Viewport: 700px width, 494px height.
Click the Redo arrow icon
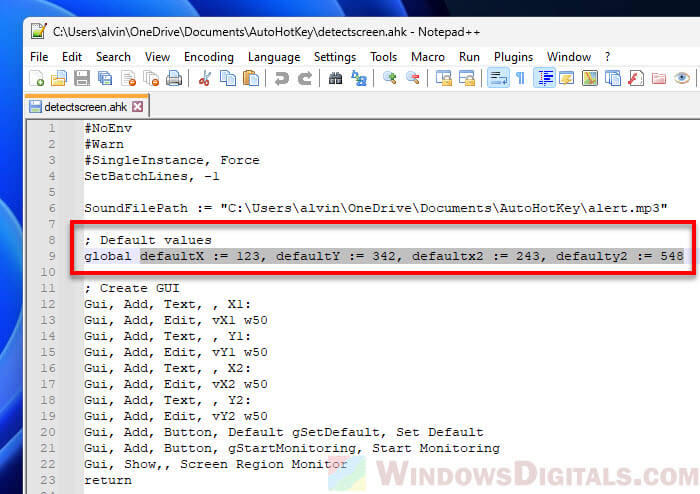pyautogui.click(x=305, y=79)
